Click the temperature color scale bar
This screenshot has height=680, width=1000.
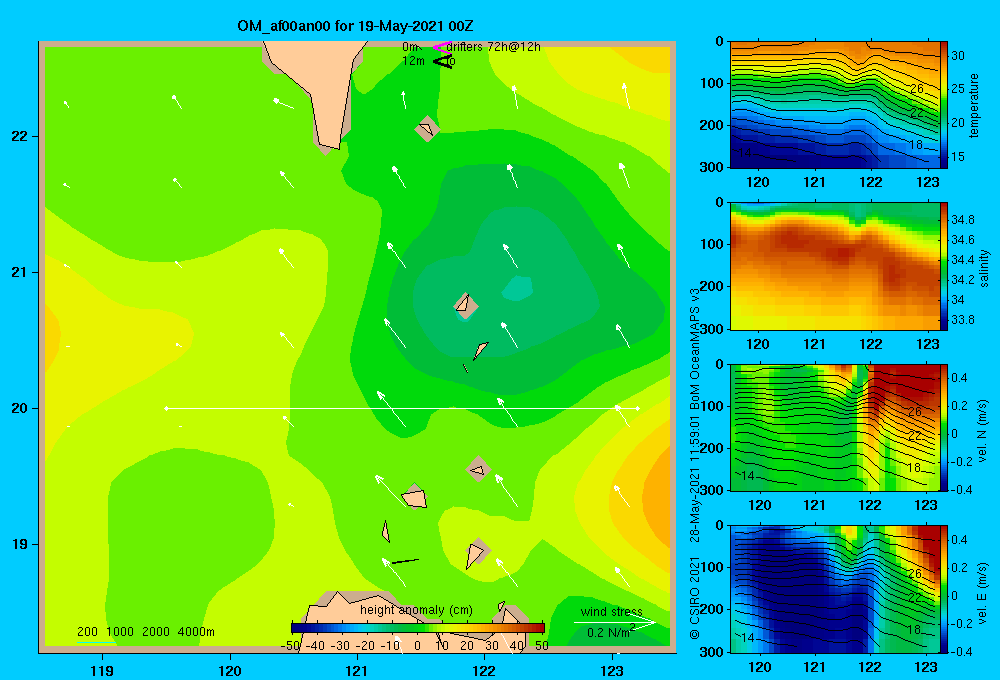point(944,105)
